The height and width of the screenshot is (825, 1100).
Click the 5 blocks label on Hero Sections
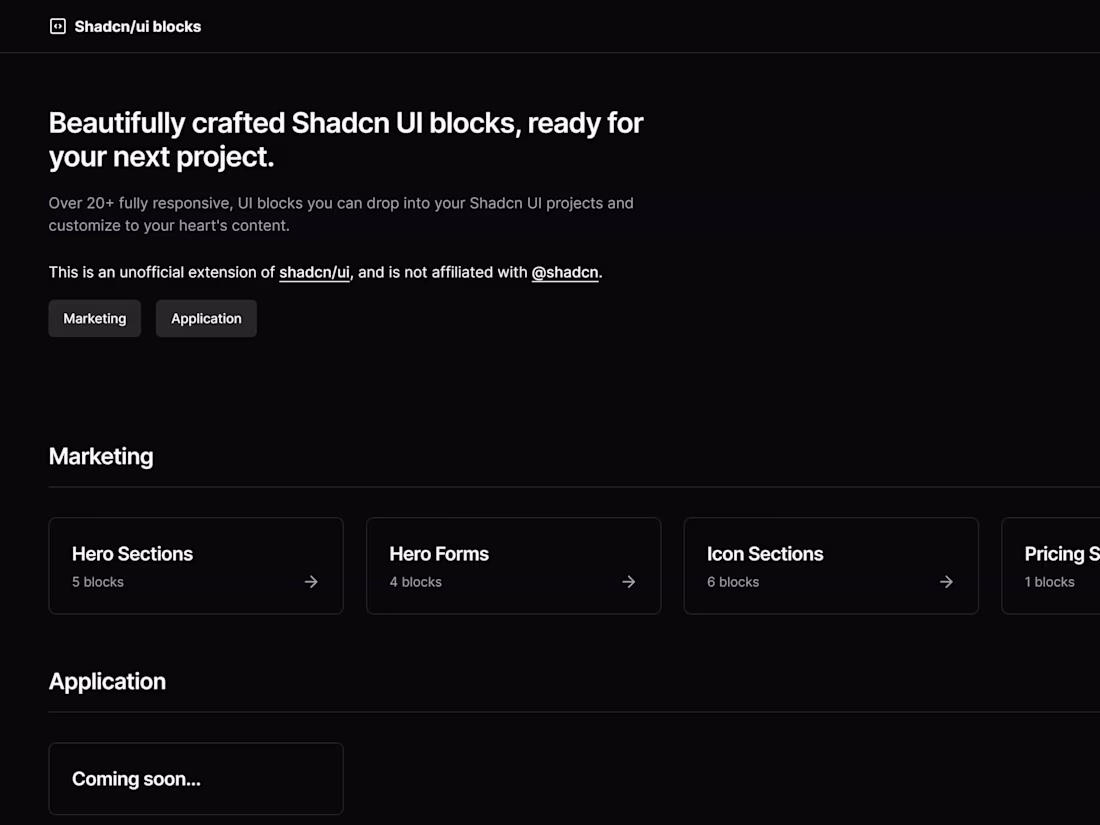97,581
